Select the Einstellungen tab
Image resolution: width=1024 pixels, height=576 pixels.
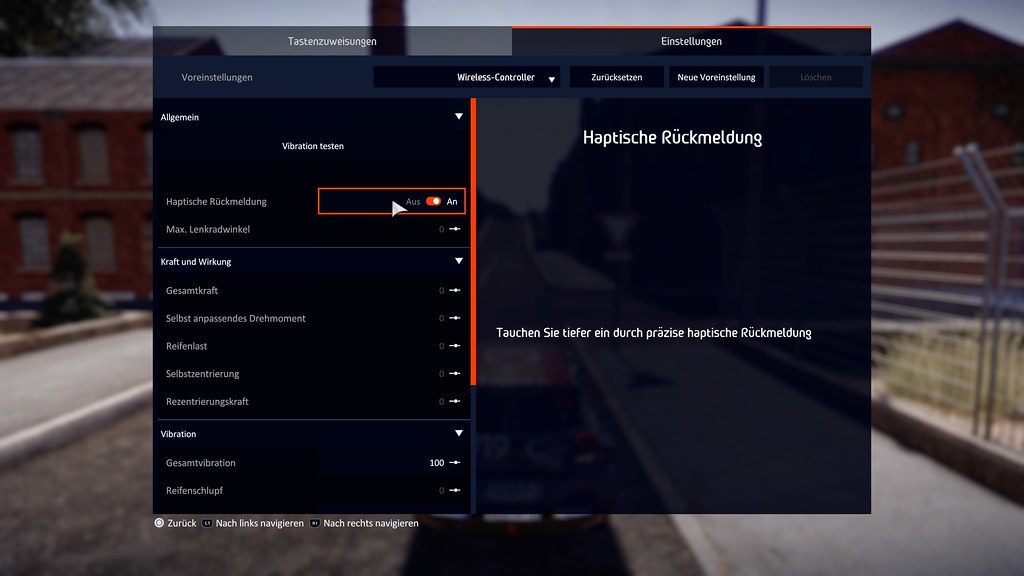pyautogui.click(x=691, y=41)
